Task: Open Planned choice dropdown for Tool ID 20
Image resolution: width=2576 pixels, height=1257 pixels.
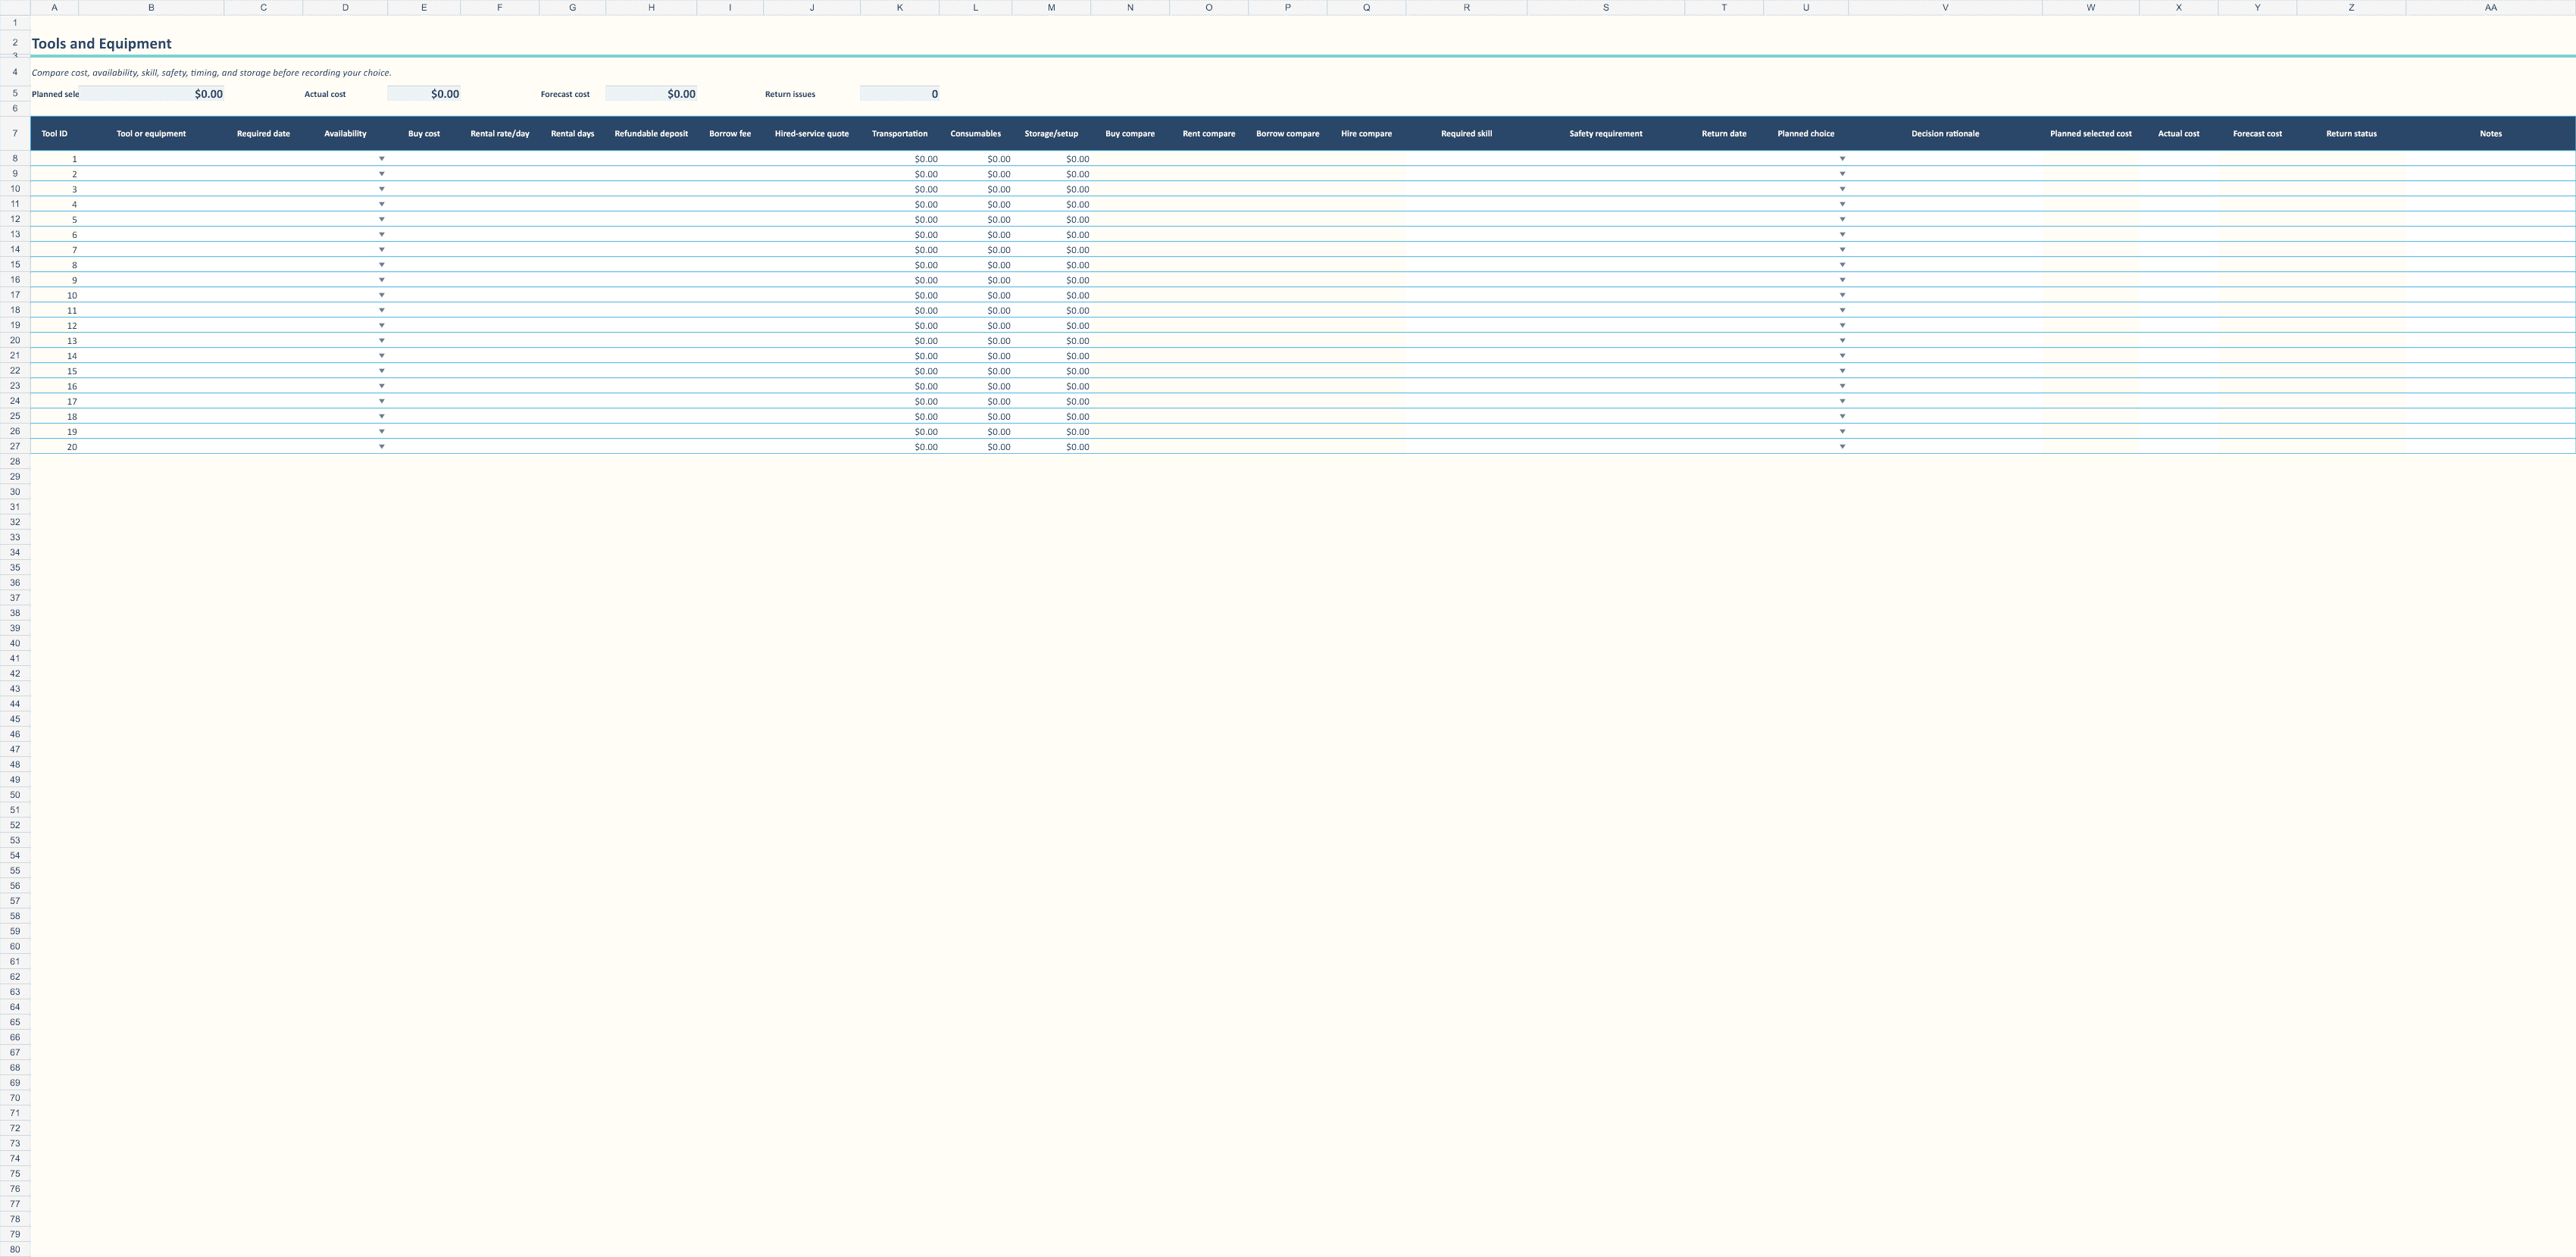Action: pyautogui.click(x=1842, y=447)
